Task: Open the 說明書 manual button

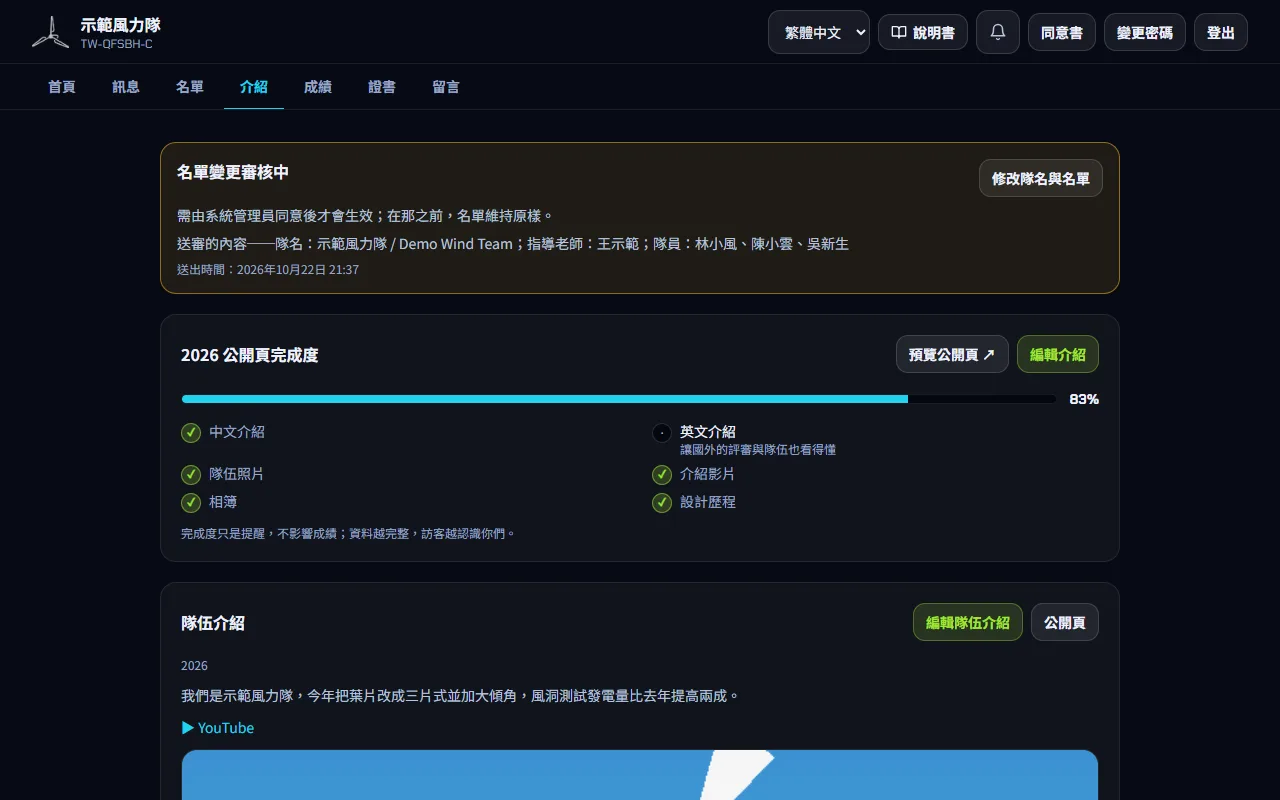Action: coord(923,32)
